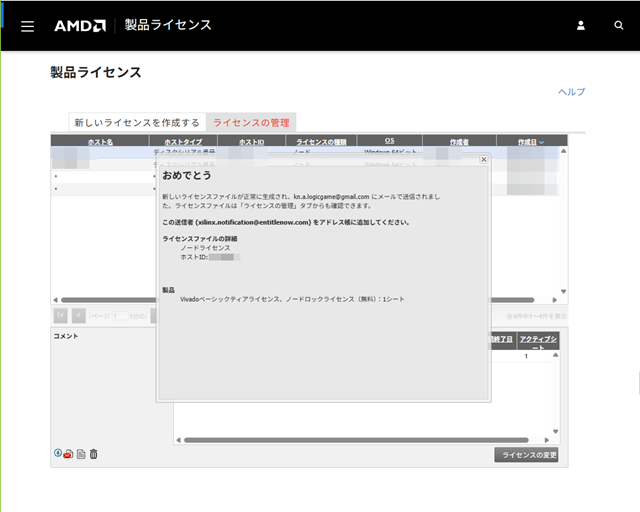This screenshot has height=512, width=640.
Task: Sort by ホストタイプ column header
Action: pyautogui.click(x=183, y=142)
